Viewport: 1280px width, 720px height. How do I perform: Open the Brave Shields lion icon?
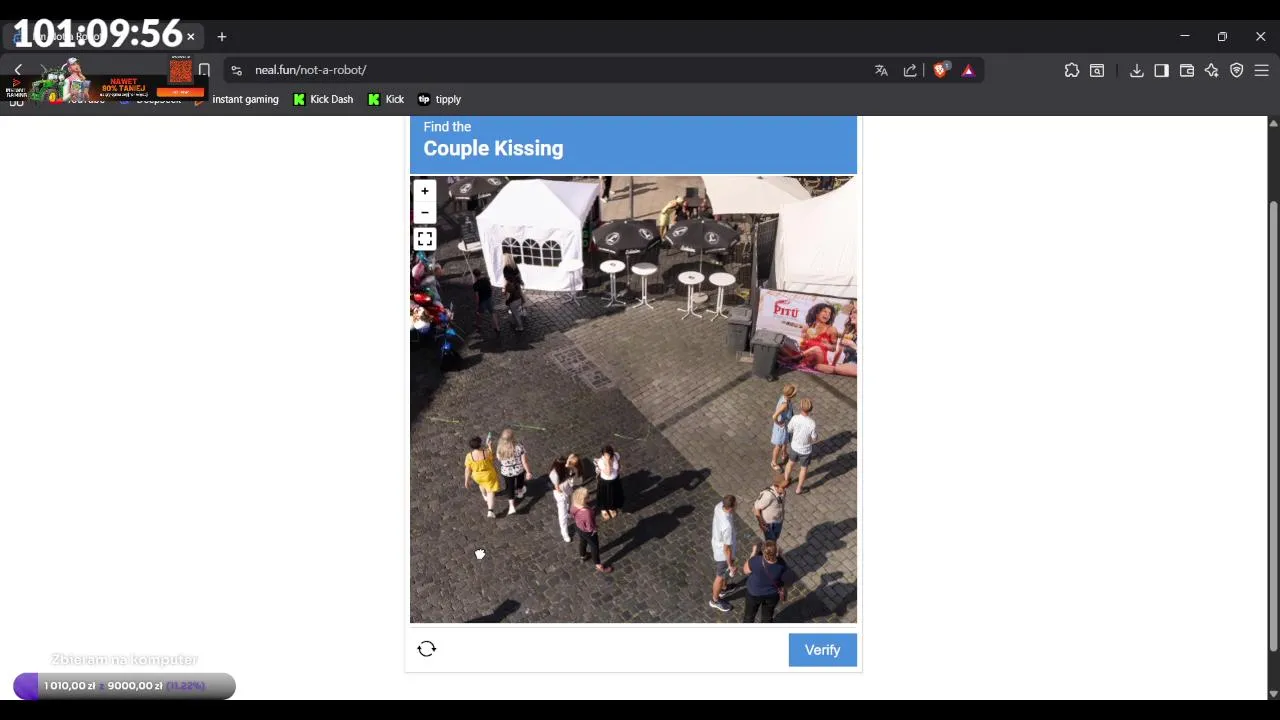tap(940, 70)
